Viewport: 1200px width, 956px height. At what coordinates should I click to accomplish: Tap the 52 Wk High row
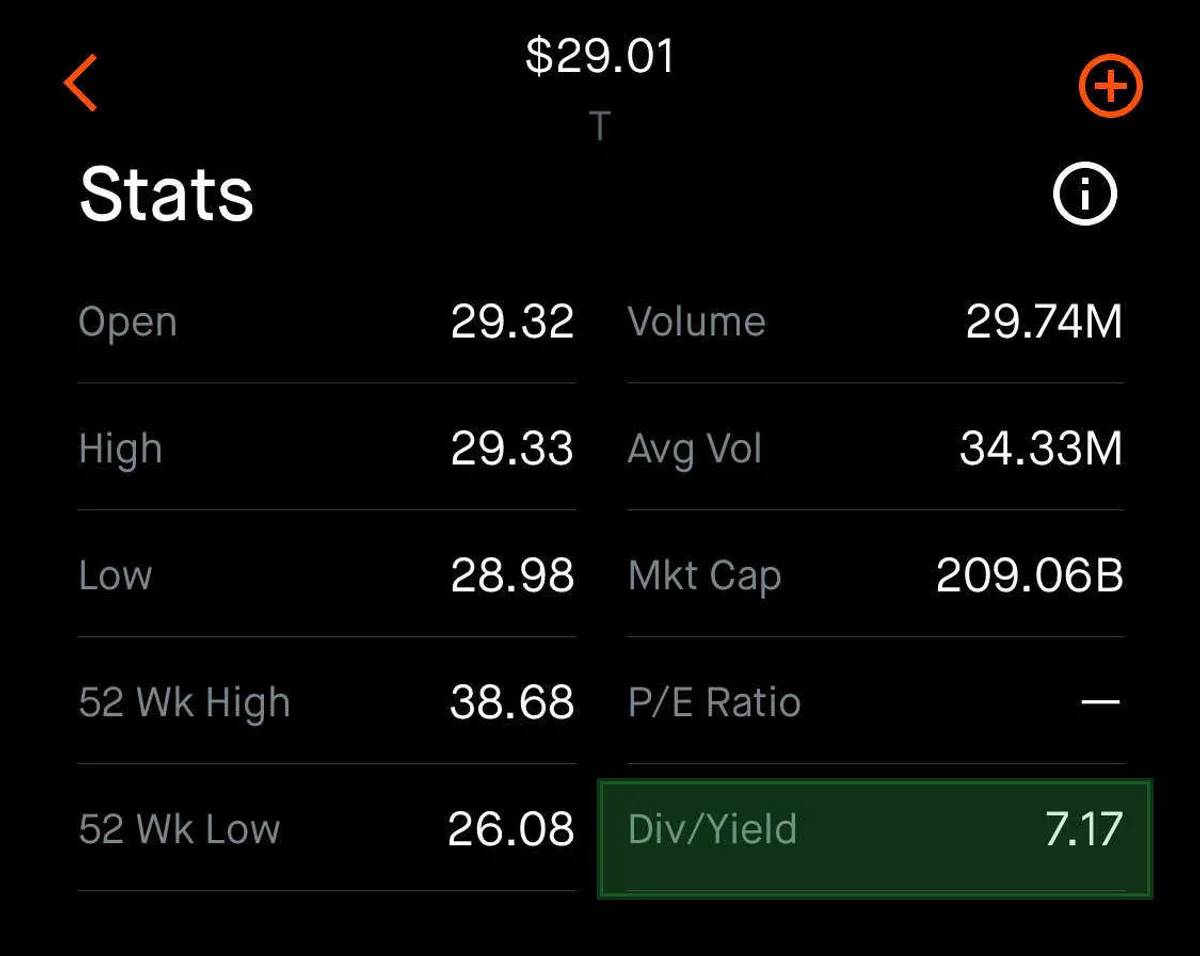326,703
